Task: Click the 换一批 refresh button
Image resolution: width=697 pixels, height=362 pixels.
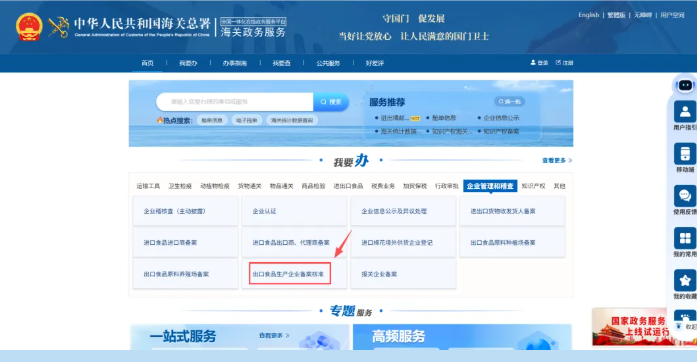Action: 509,101
